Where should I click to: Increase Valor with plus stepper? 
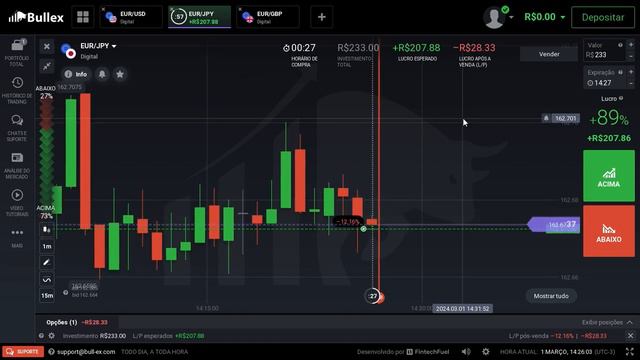click(x=631, y=45)
